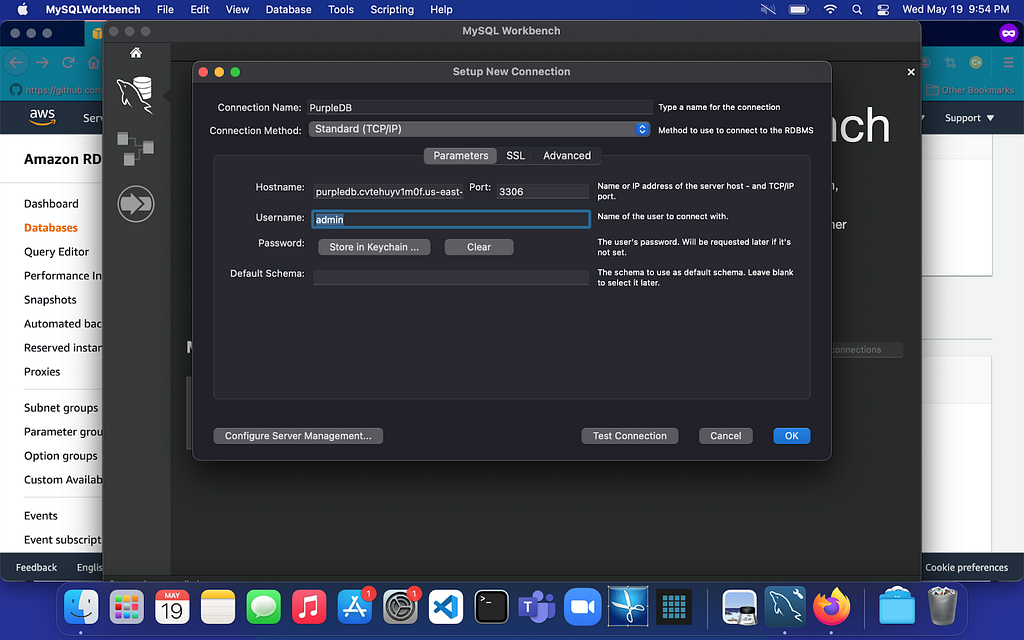Open the Models sidebar icon
This screenshot has width=1024, height=640.
point(135,148)
